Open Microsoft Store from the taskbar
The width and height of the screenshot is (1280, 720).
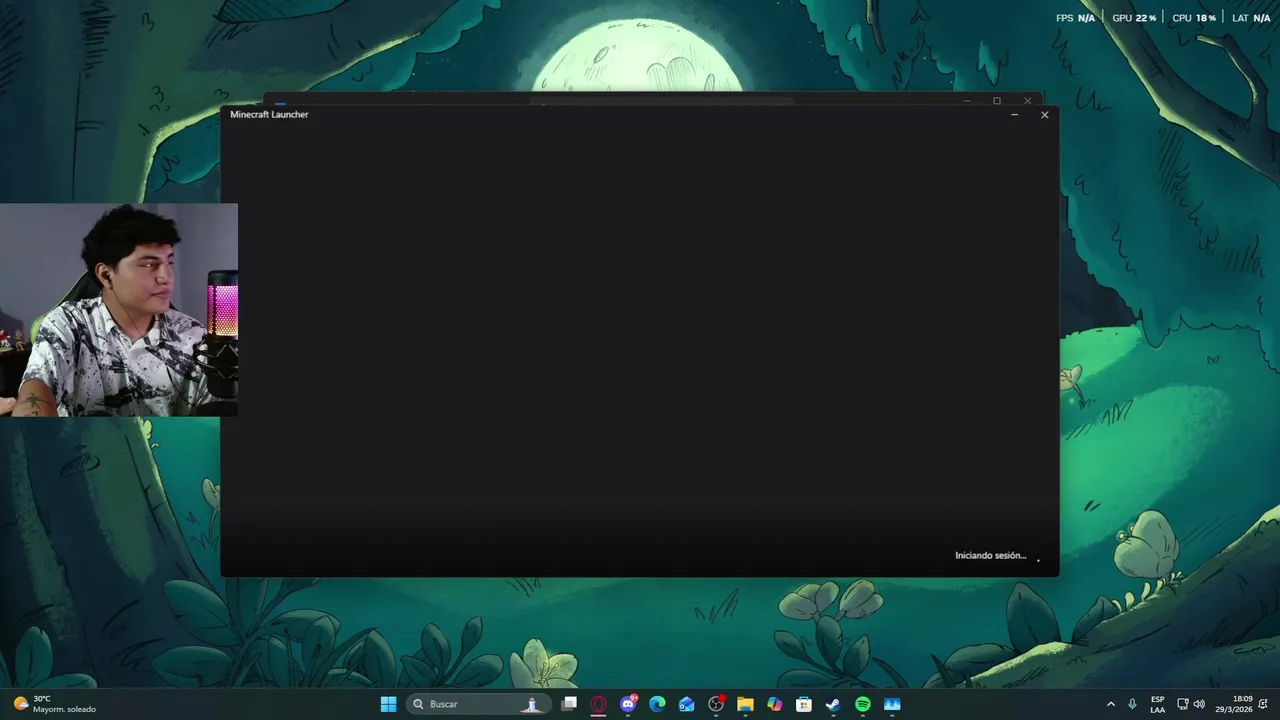coord(803,704)
